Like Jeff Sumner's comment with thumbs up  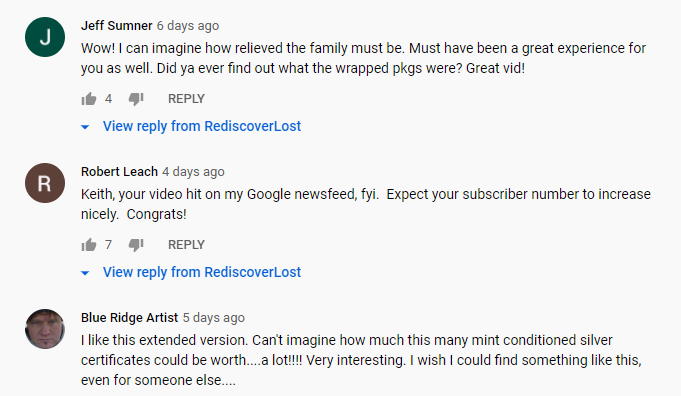tap(89, 99)
